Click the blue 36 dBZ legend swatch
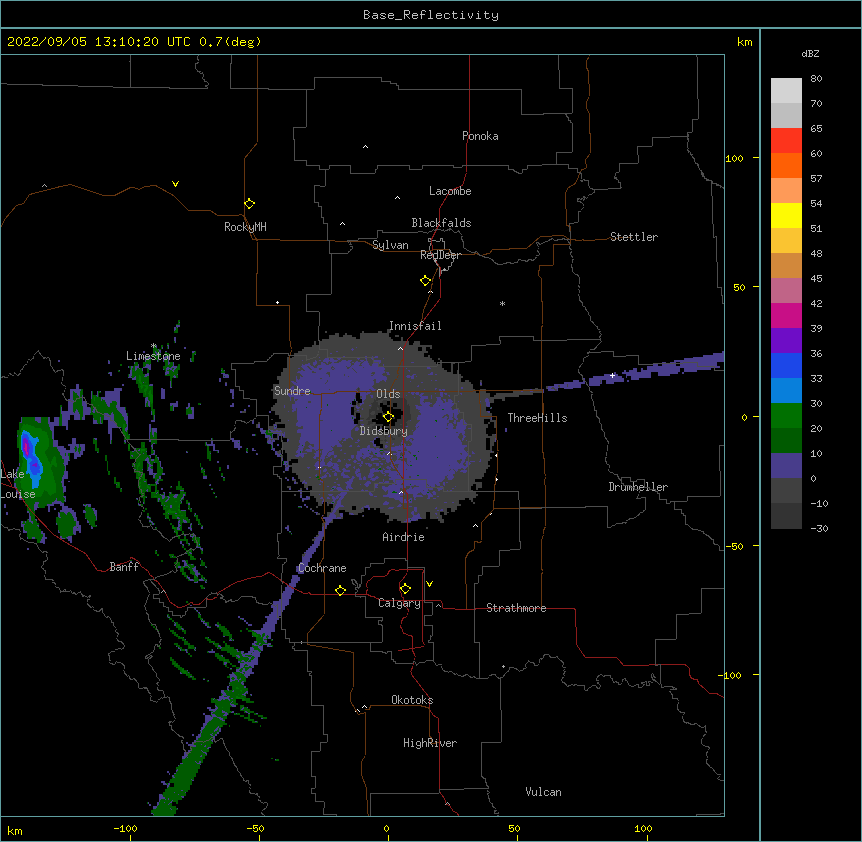Screen dimensions: 862x842 [786, 365]
